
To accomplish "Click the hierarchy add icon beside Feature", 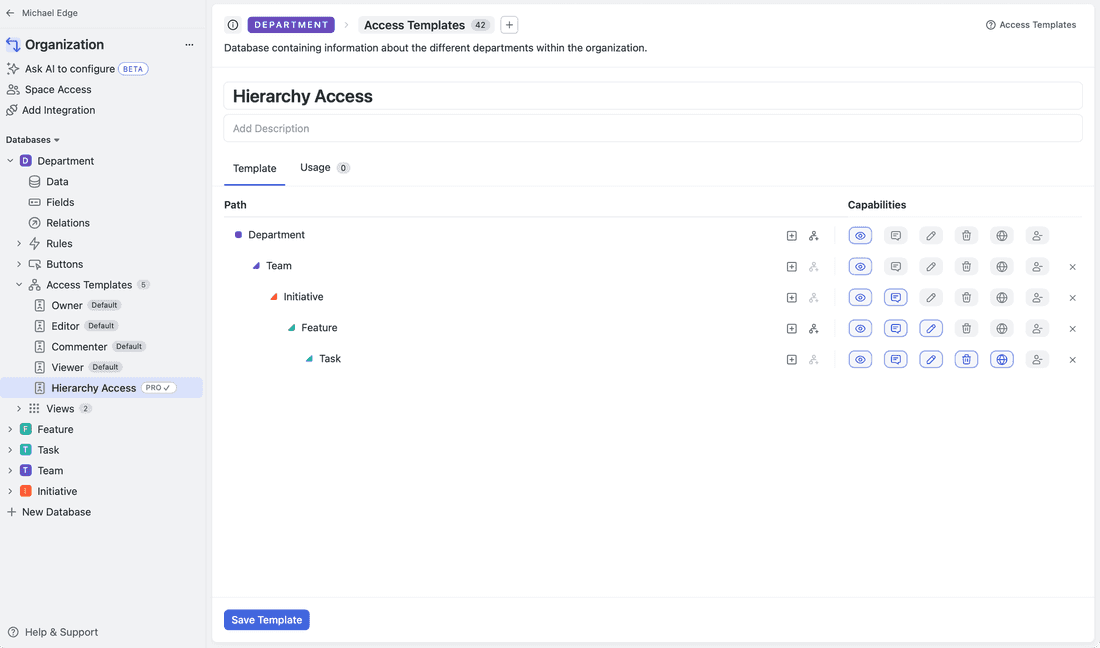I will [x=813, y=327].
